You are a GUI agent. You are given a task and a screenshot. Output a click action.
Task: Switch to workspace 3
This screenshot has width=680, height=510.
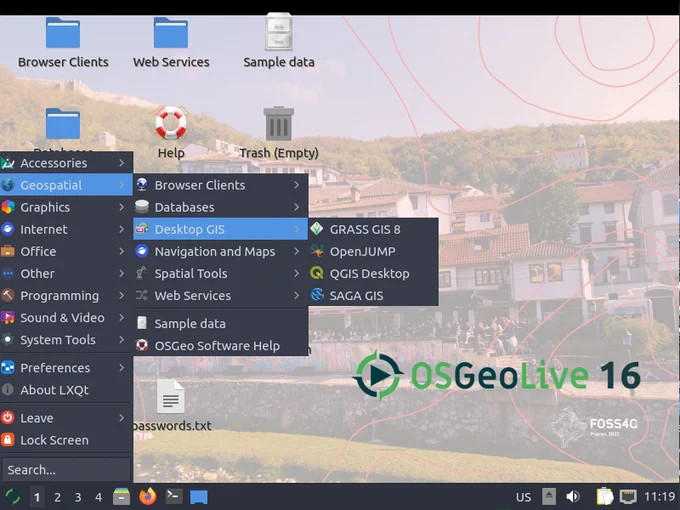(x=78, y=497)
